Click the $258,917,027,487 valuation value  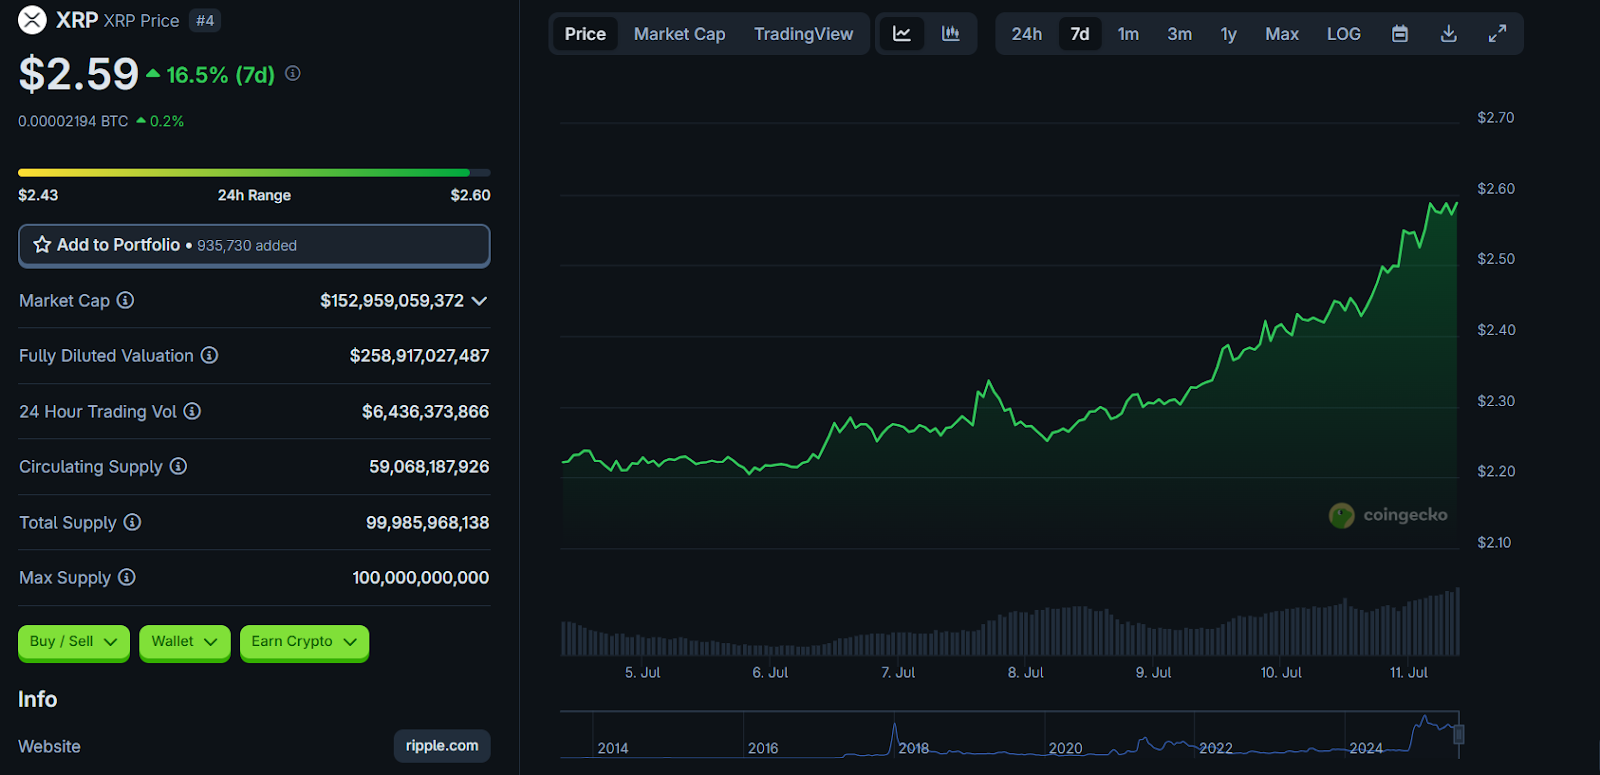click(x=419, y=356)
